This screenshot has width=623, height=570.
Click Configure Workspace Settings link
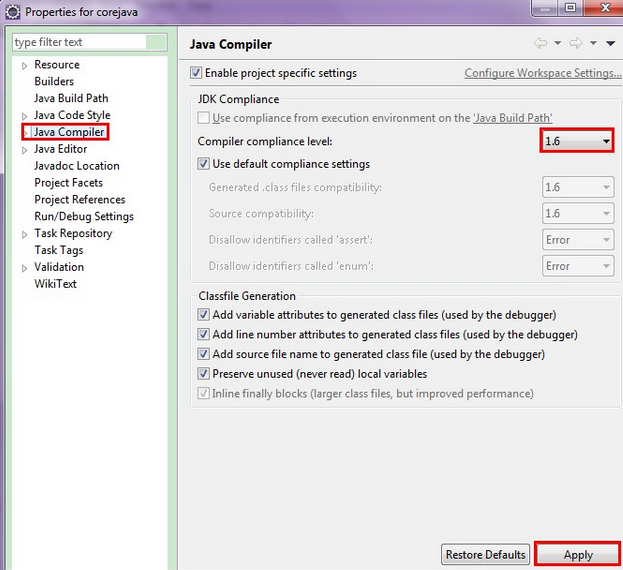point(543,73)
